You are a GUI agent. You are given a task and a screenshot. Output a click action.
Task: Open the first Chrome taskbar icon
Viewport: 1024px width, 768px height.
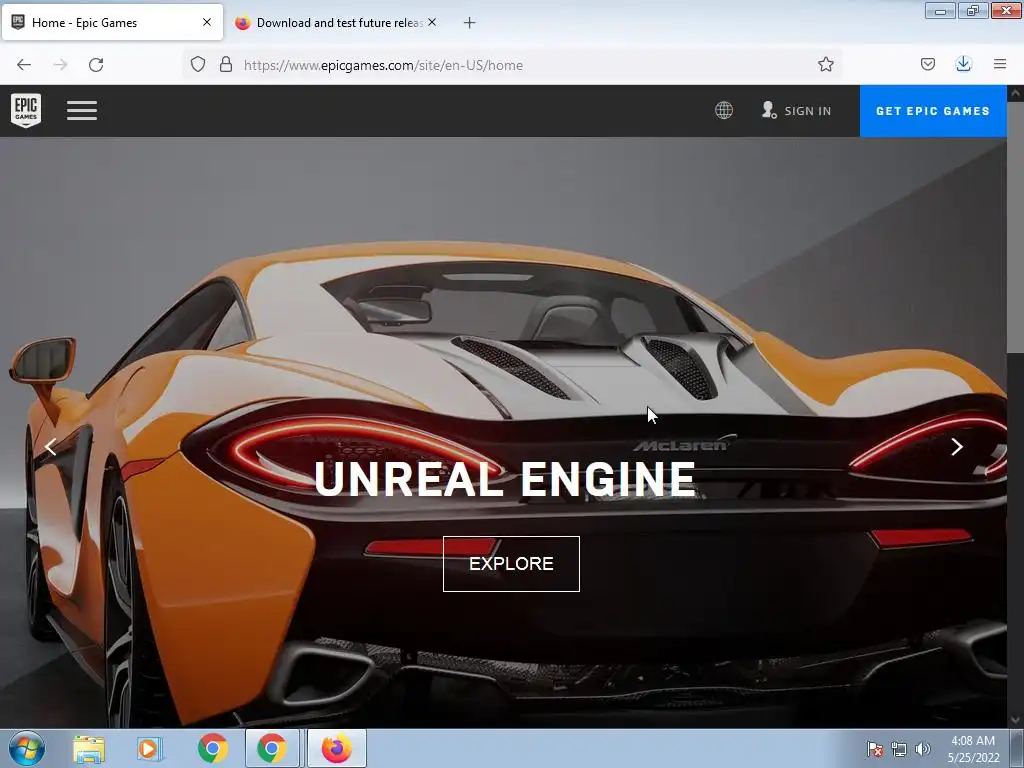212,748
